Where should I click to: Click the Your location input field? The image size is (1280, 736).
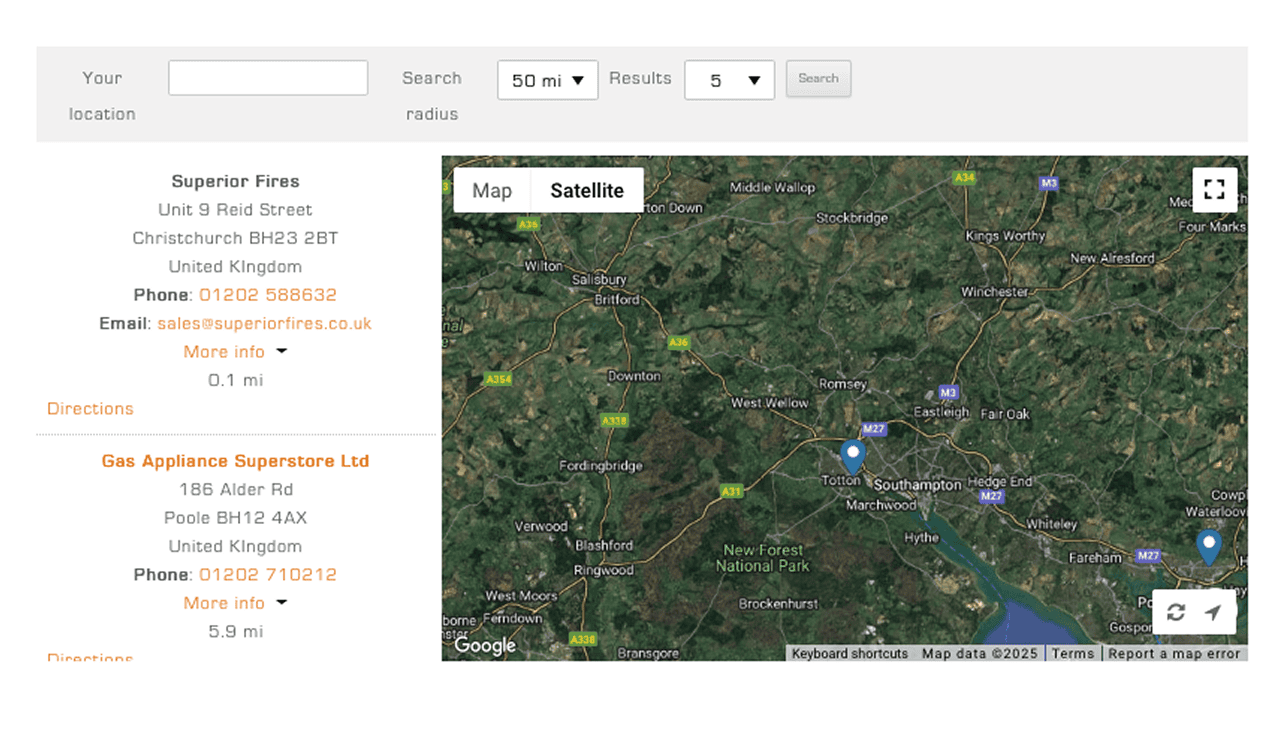pyautogui.click(x=268, y=78)
